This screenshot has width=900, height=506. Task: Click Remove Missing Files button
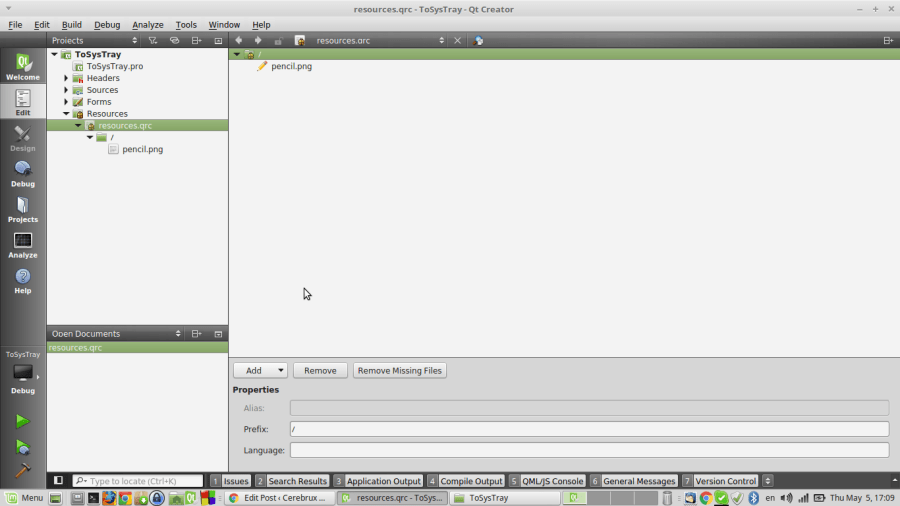point(399,371)
